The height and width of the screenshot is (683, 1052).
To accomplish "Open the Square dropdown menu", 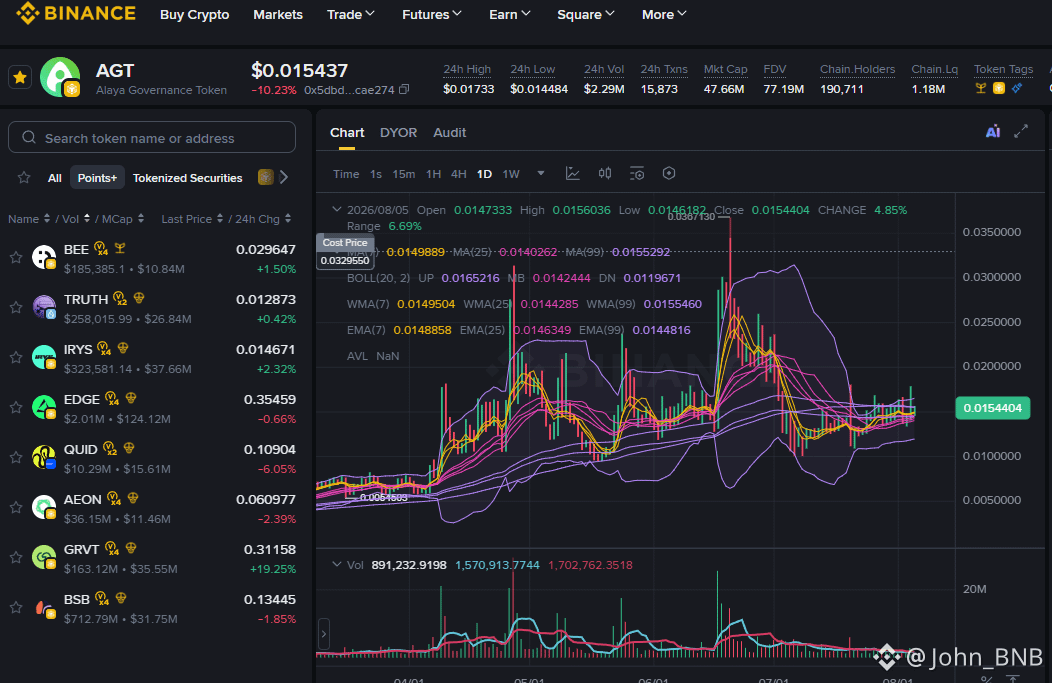I will click(585, 14).
